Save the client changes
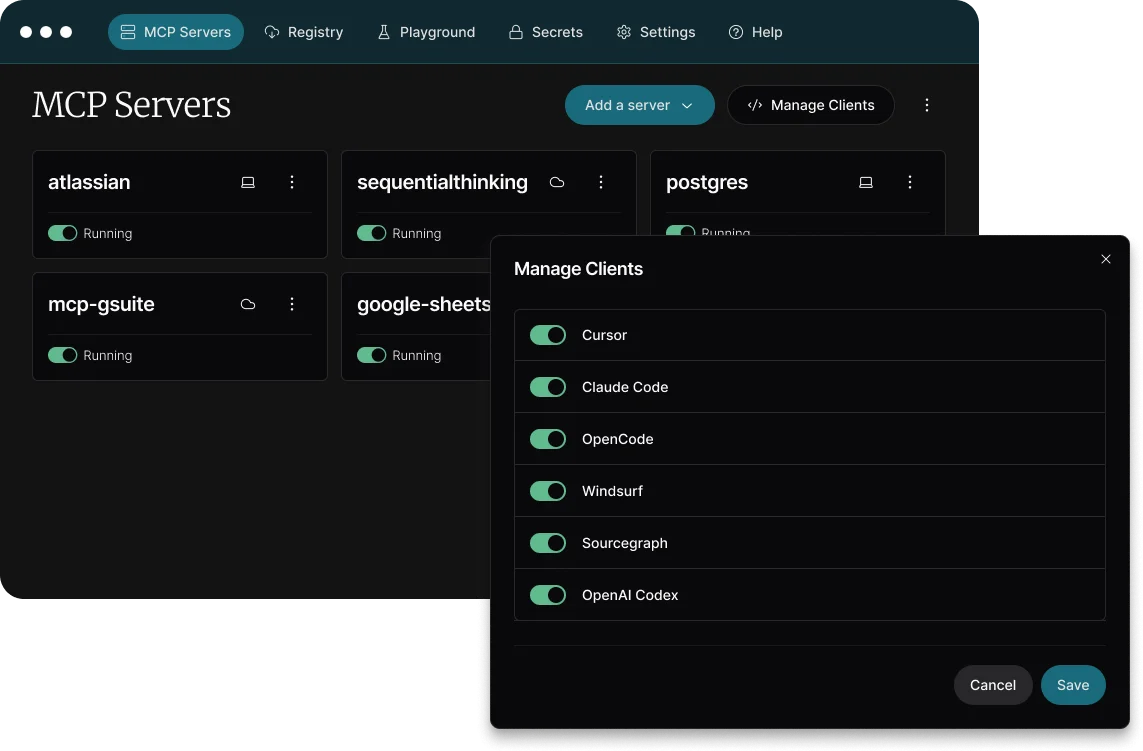This screenshot has height=751, width=1143. coord(1072,685)
